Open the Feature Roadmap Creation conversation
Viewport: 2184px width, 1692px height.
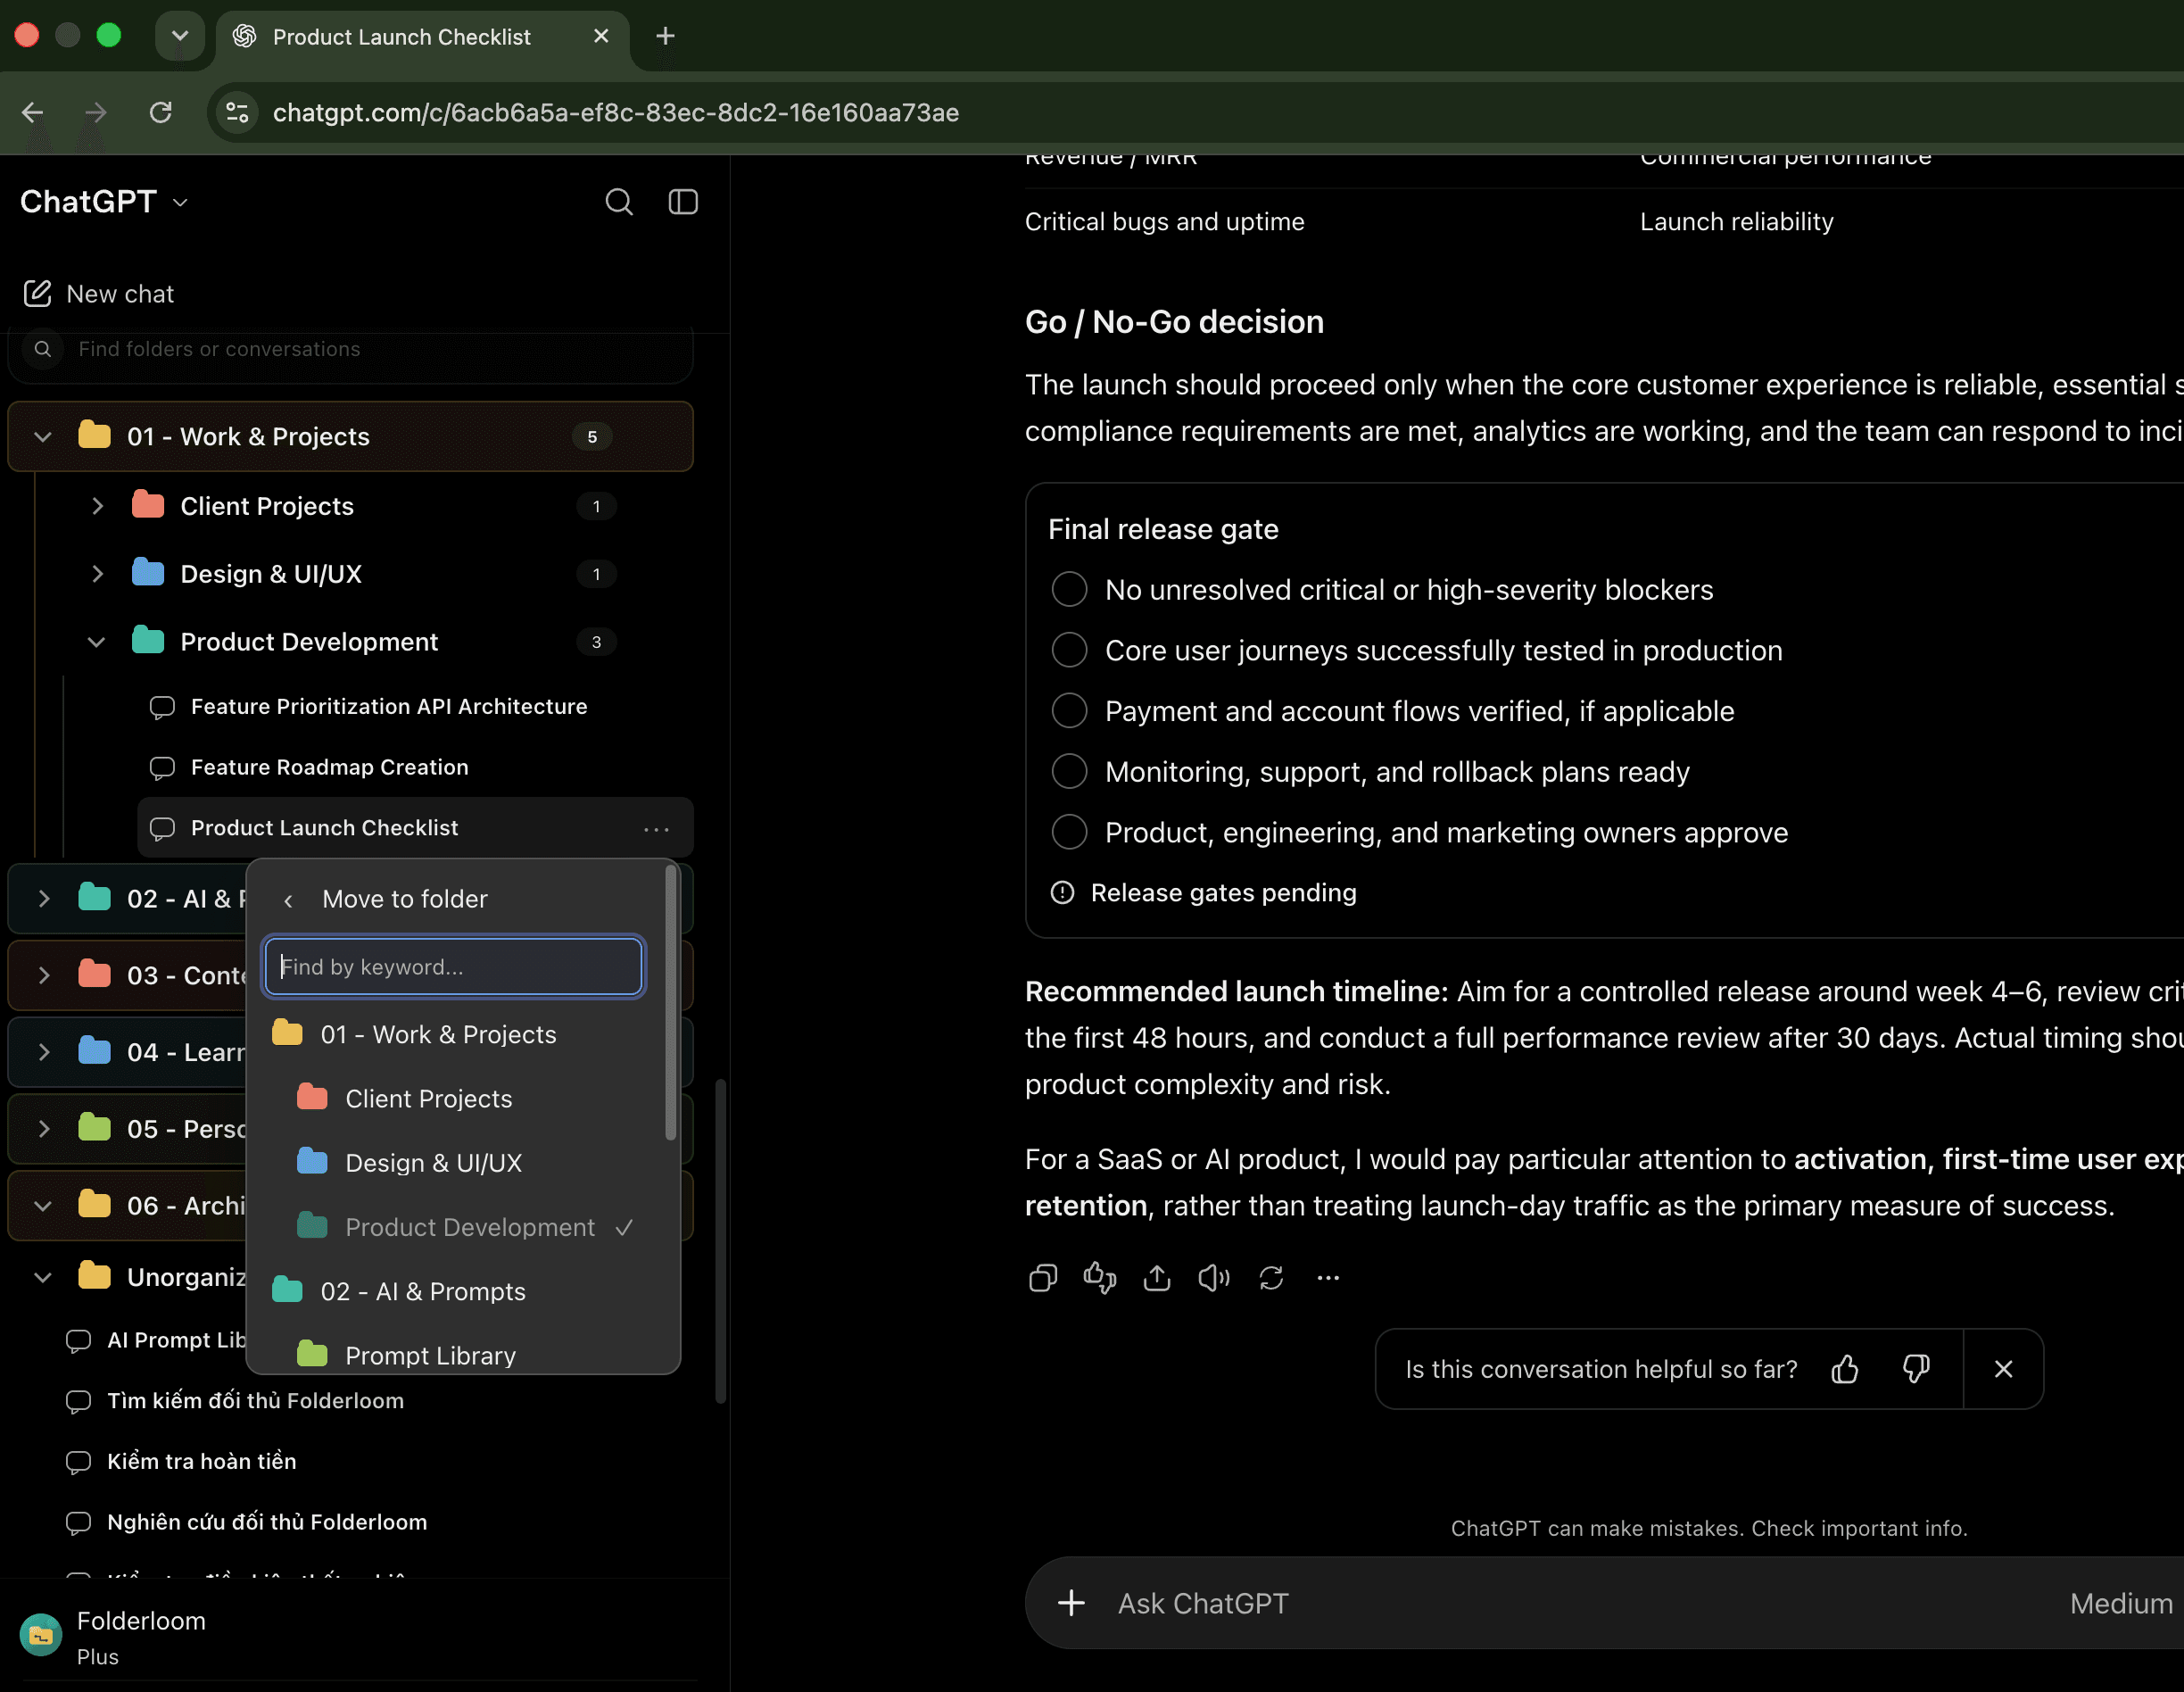click(x=415, y=768)
